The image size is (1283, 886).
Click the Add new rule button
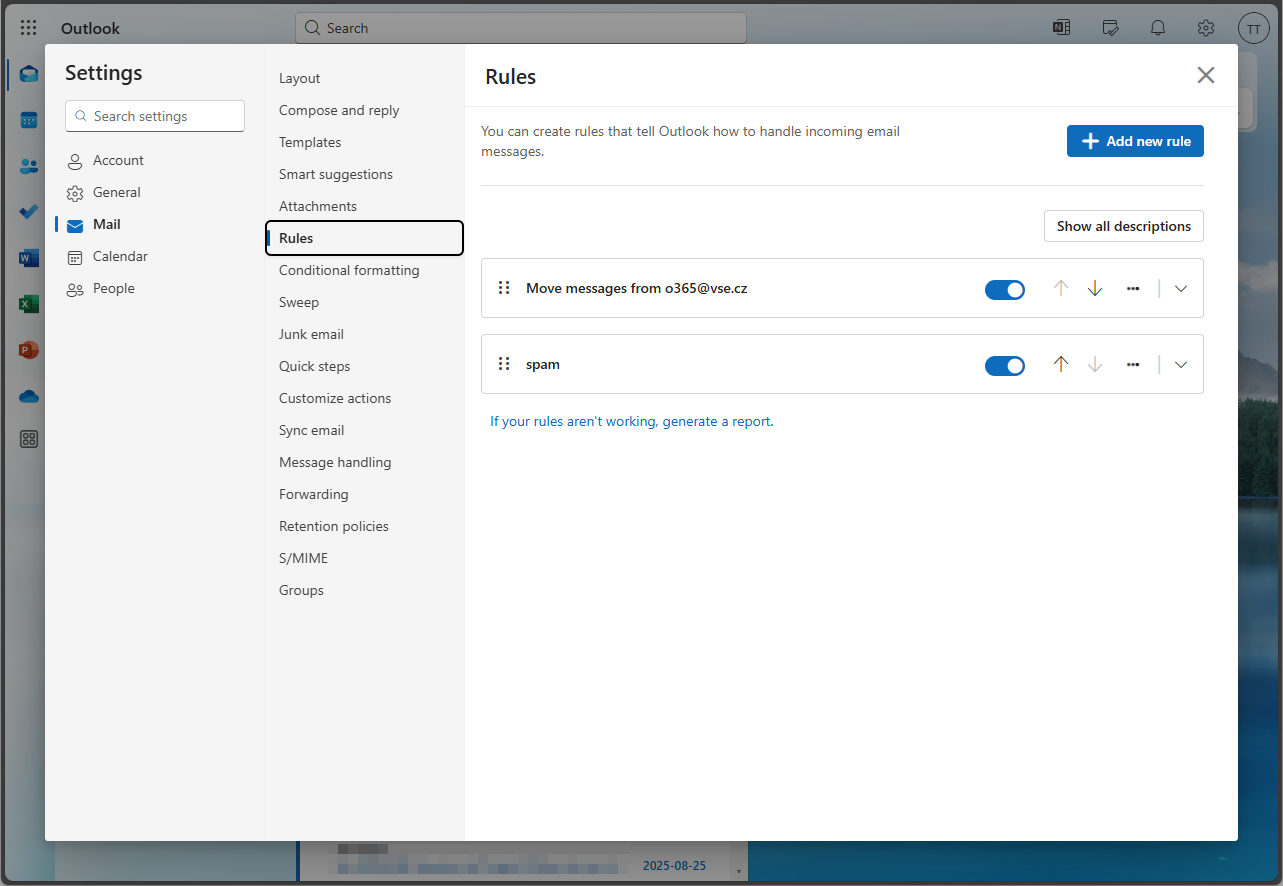tap(1135, 141)
